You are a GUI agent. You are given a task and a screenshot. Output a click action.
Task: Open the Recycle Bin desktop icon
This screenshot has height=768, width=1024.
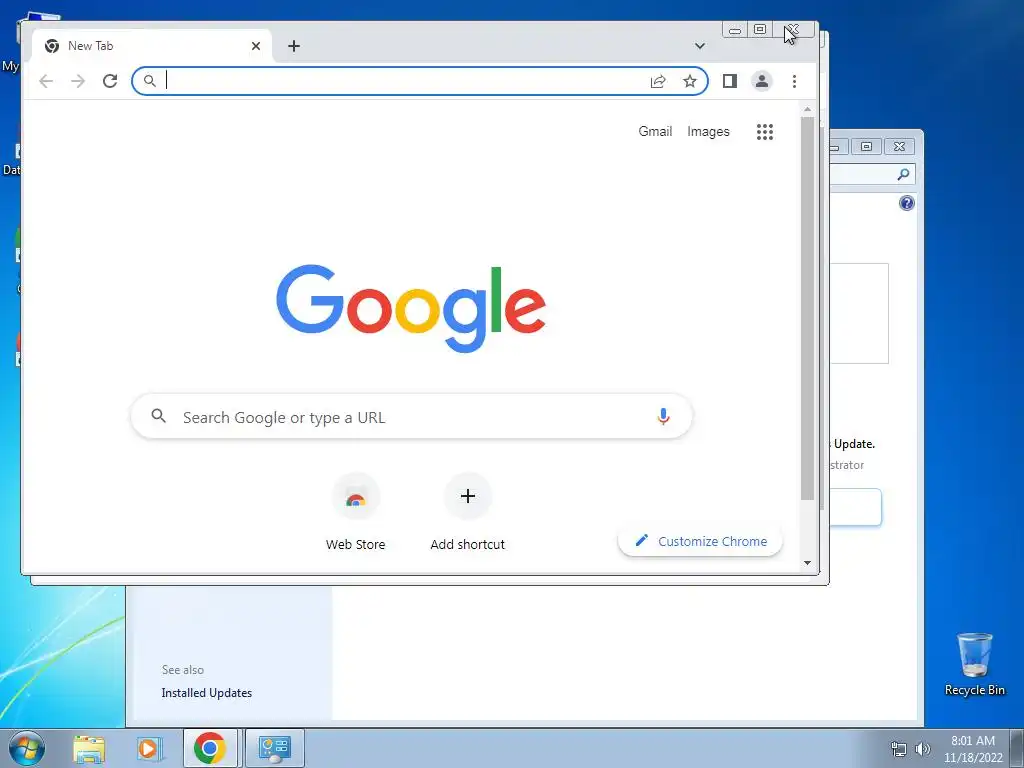coord(974,664)
